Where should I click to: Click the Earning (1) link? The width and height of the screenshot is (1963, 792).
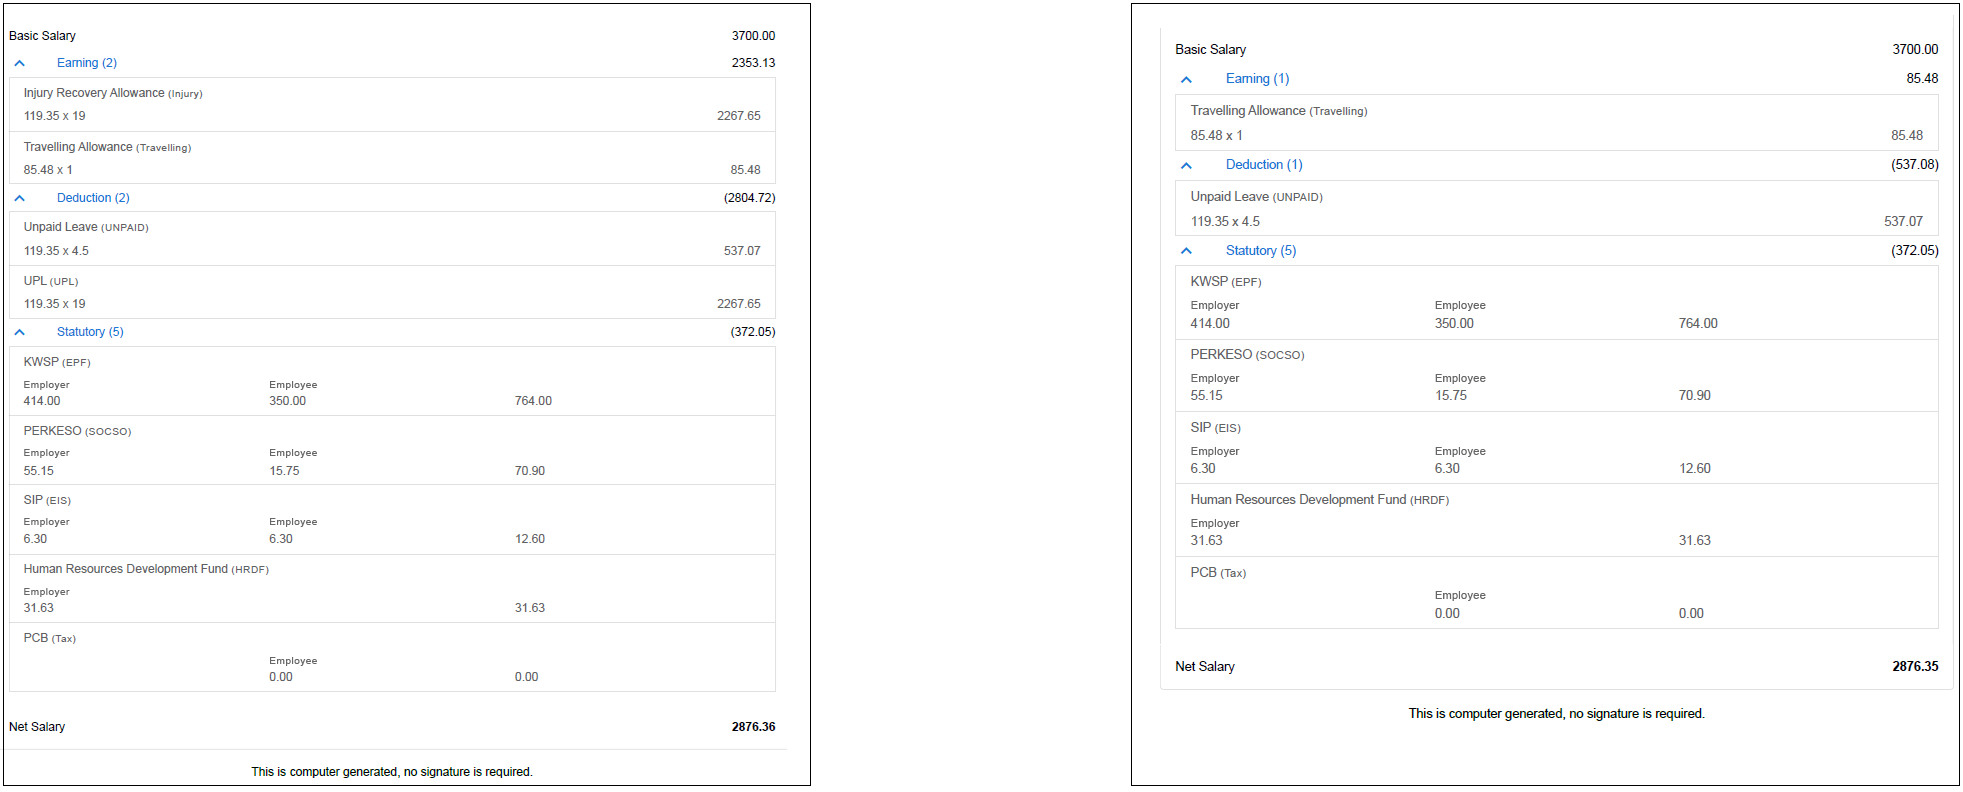1257,79
